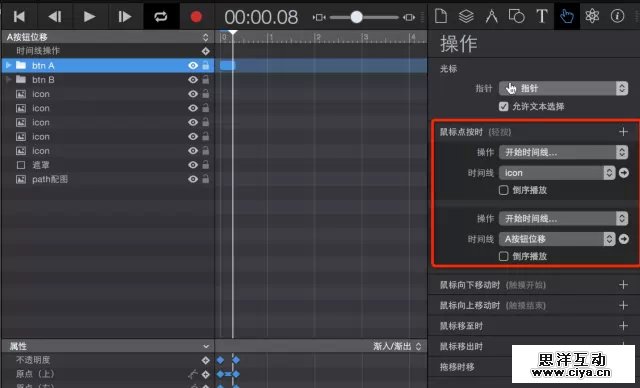Viewport: 640px width, 388px height.
Task: Lock the btn B layer
Action: tap(206, 79)
